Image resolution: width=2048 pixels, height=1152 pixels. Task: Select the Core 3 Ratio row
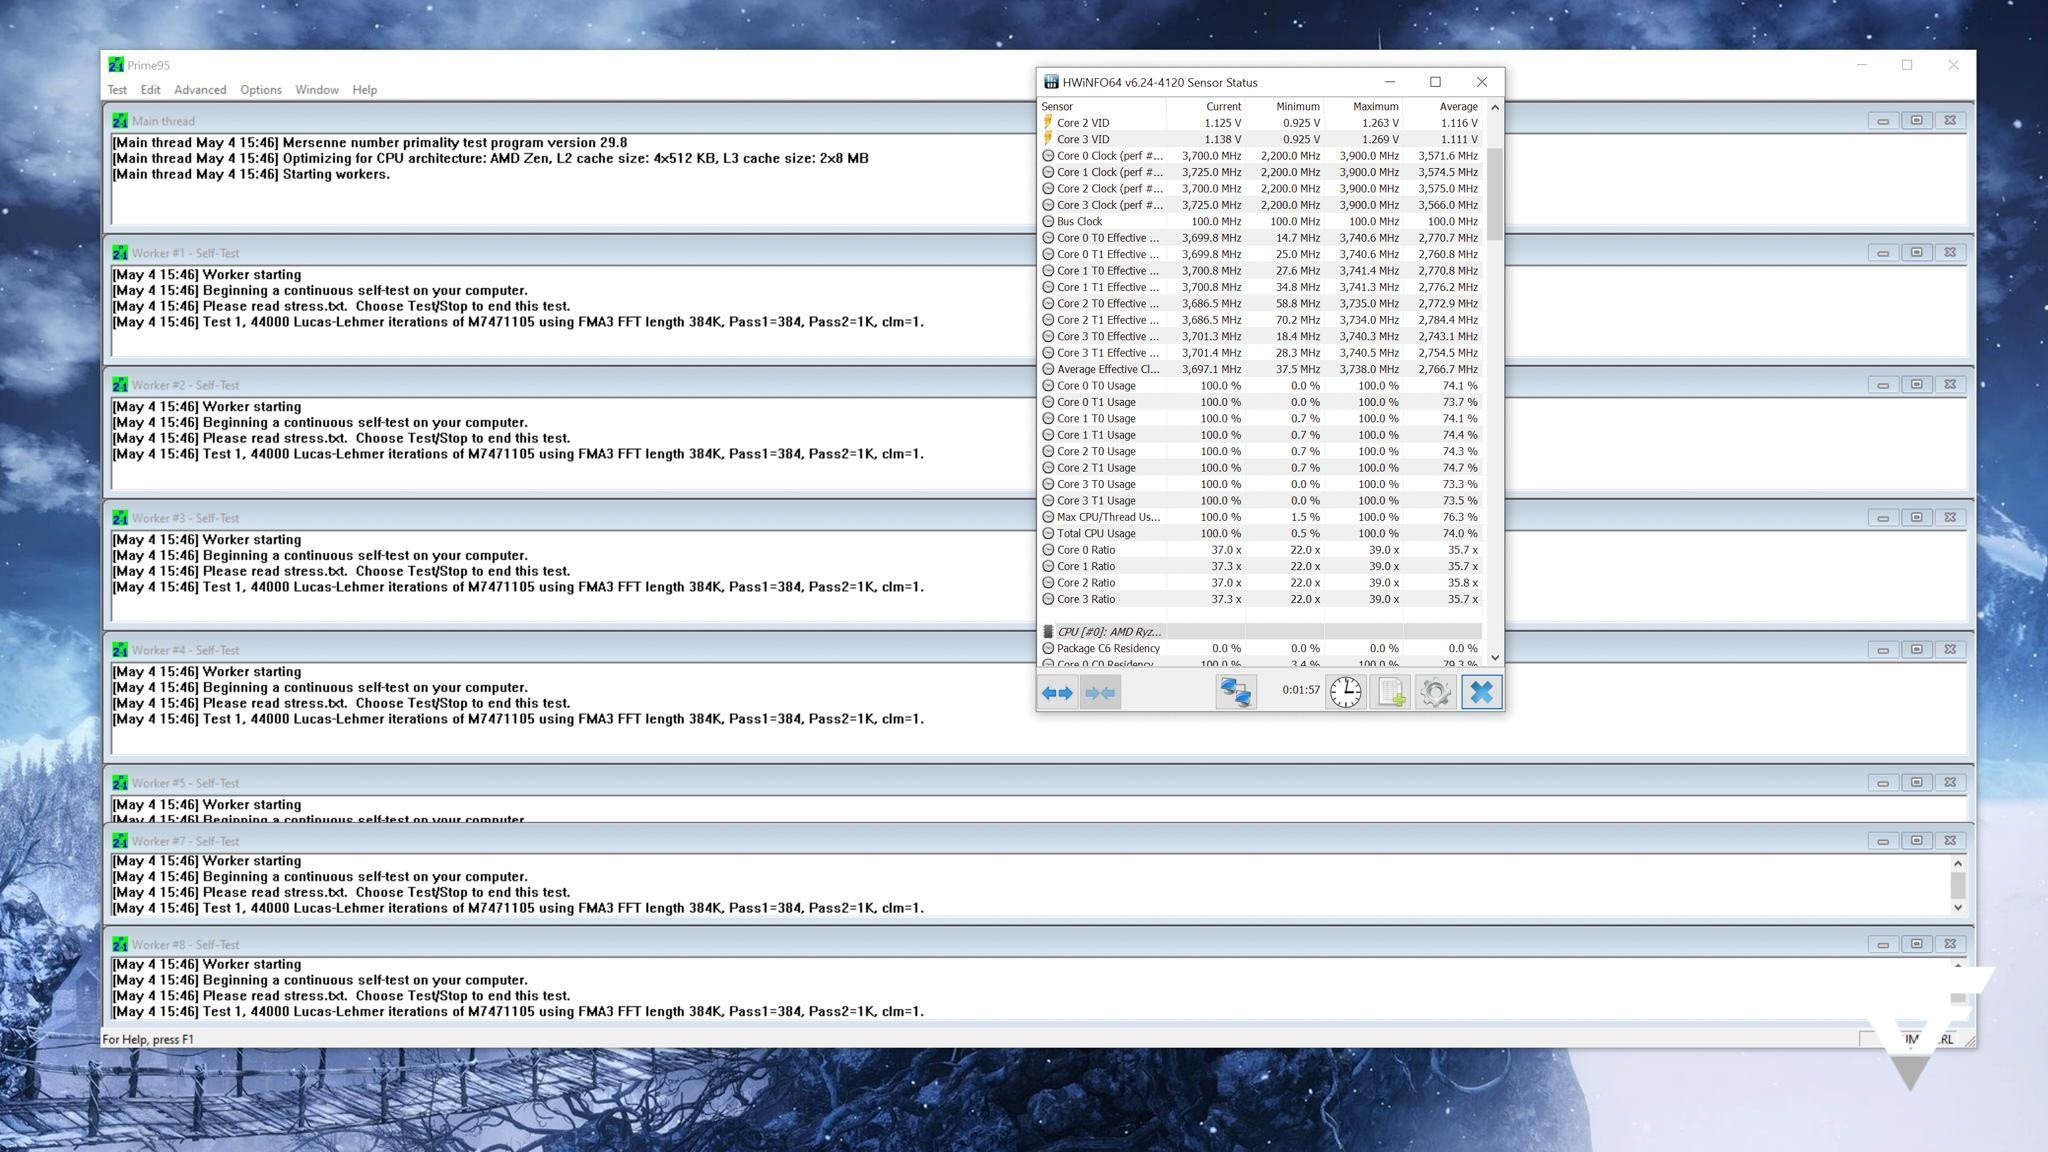point(1260,599)
